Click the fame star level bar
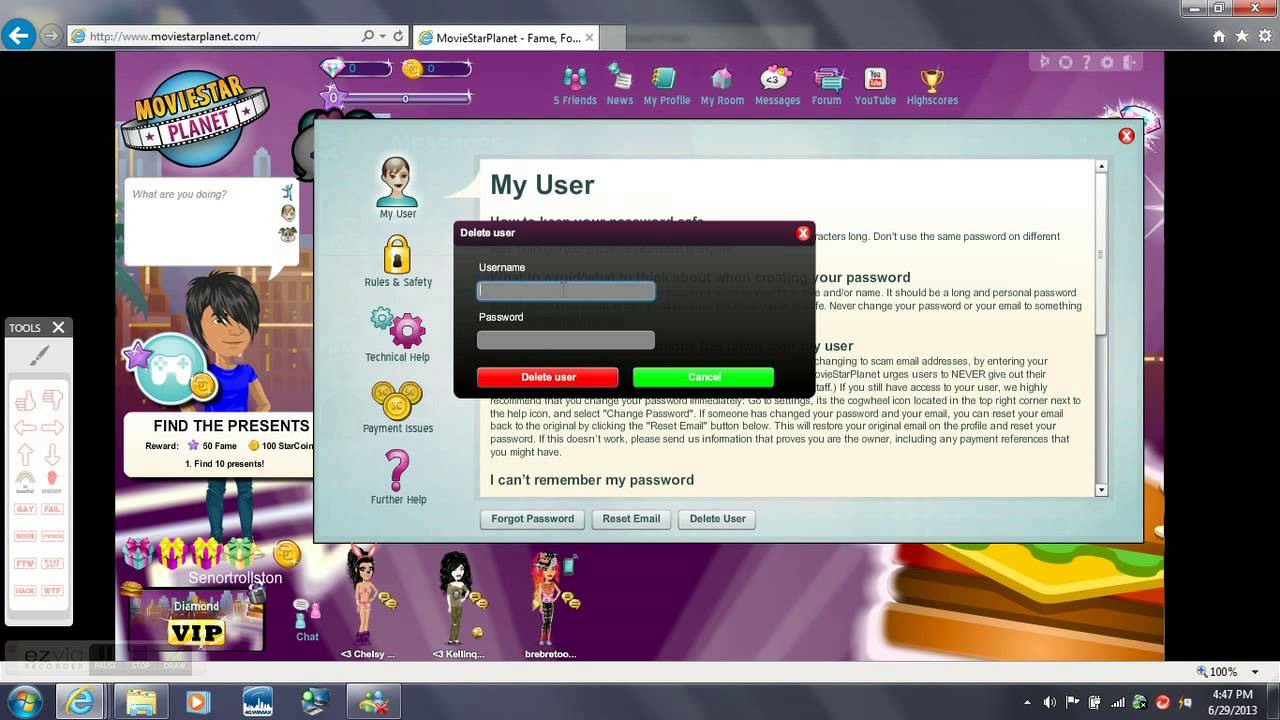This screenshot has width=1280, height=720. click(x=397, y=98)
